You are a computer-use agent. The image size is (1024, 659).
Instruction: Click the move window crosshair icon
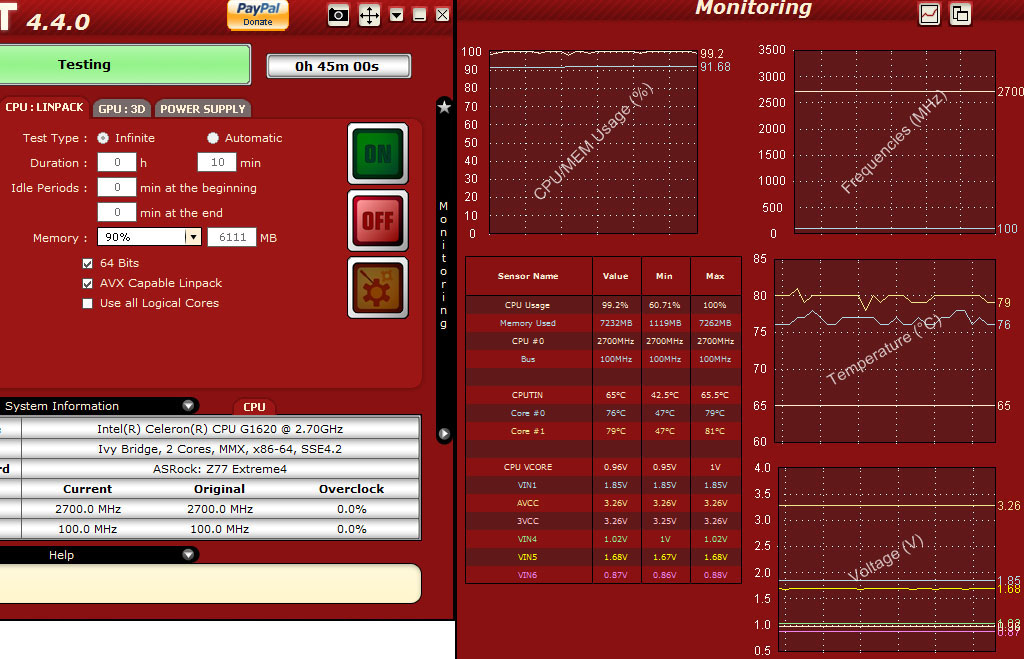click(370, 15)
